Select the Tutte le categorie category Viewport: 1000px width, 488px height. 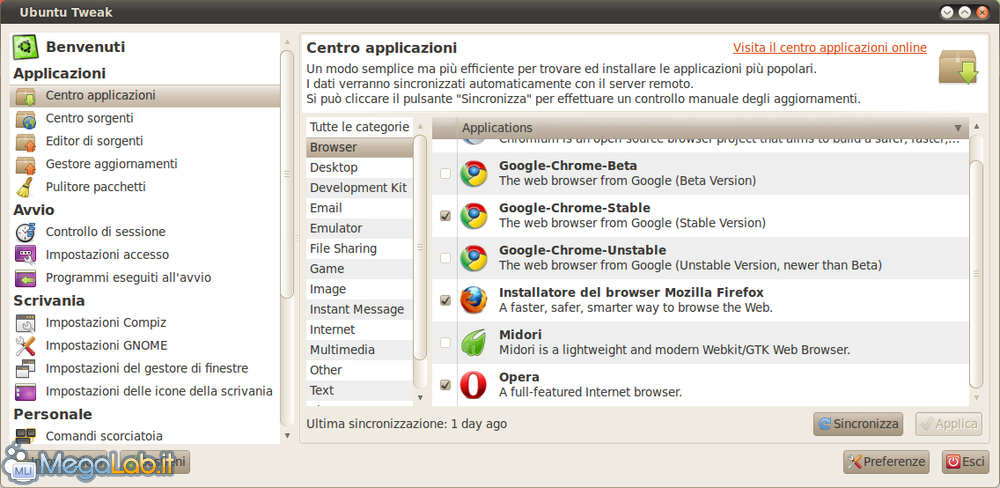(359, 127)
